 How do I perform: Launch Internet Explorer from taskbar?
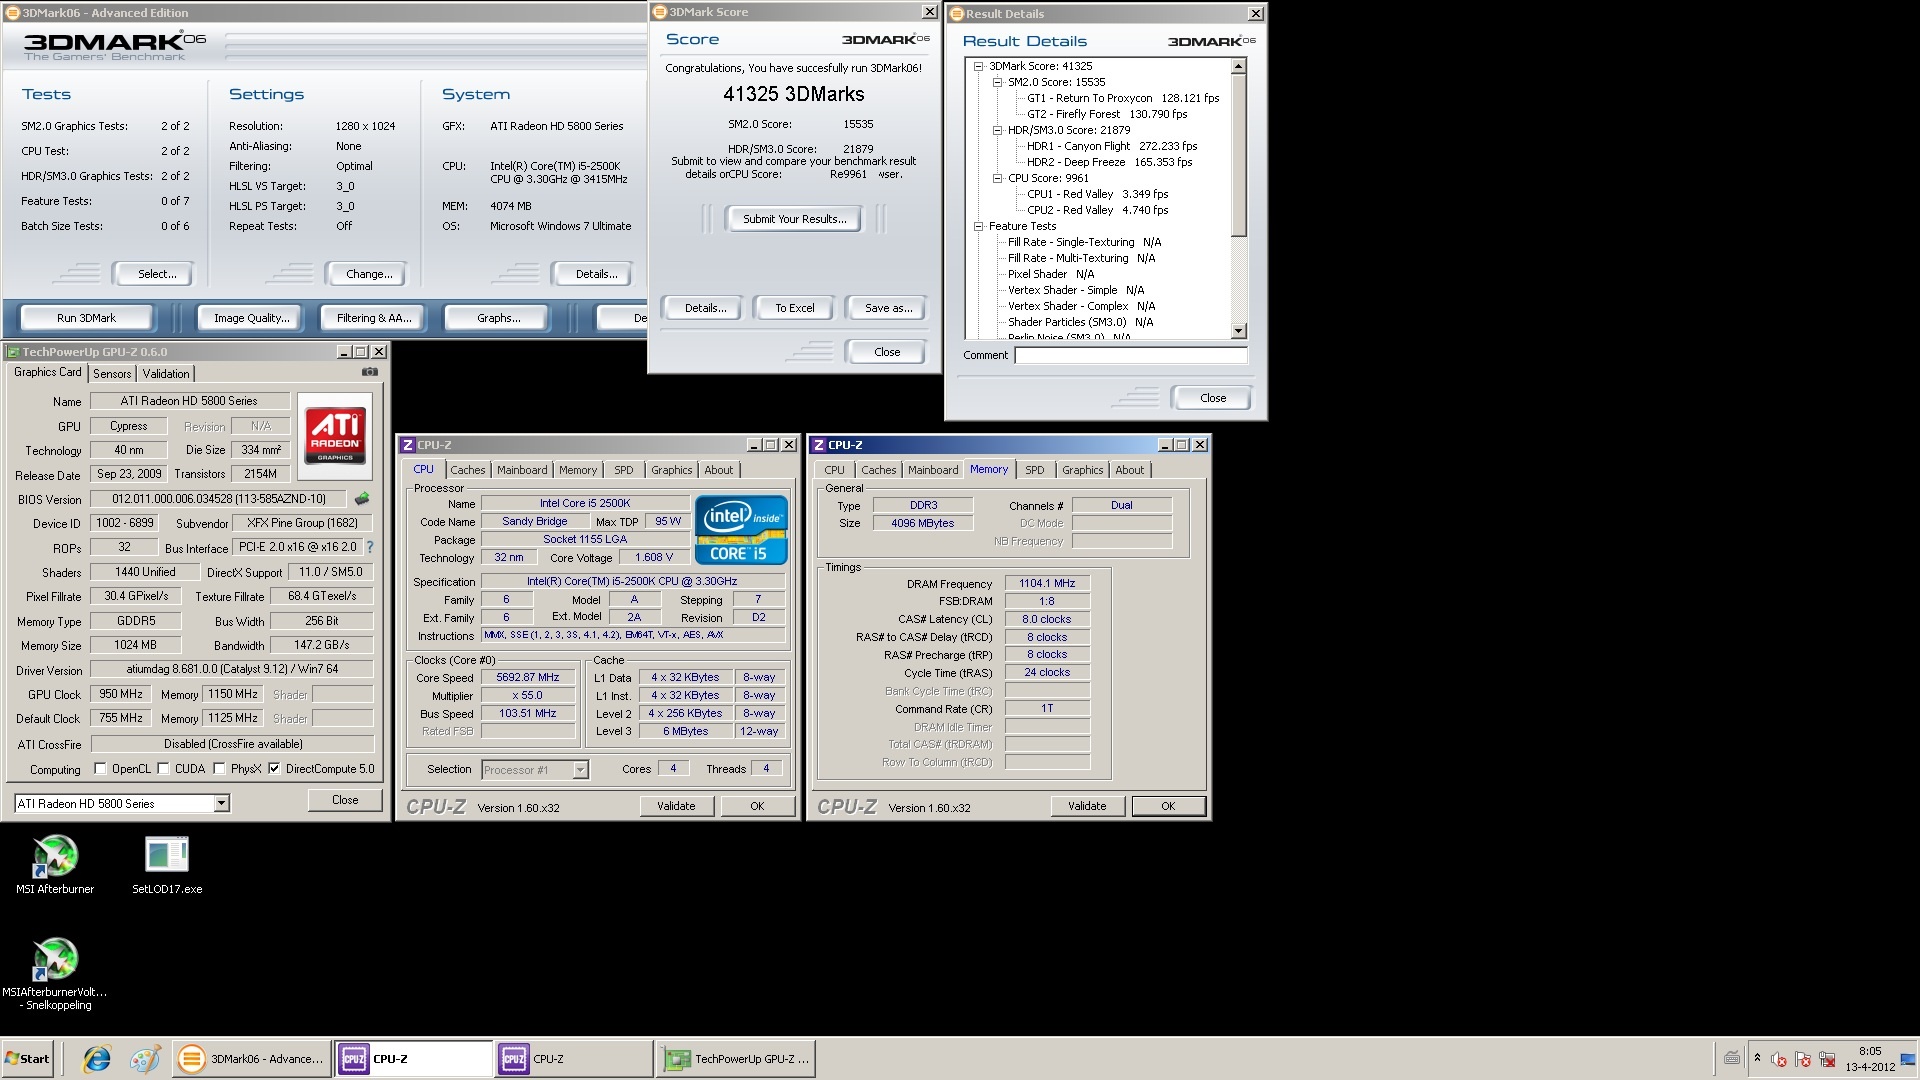click(97, 1059)
